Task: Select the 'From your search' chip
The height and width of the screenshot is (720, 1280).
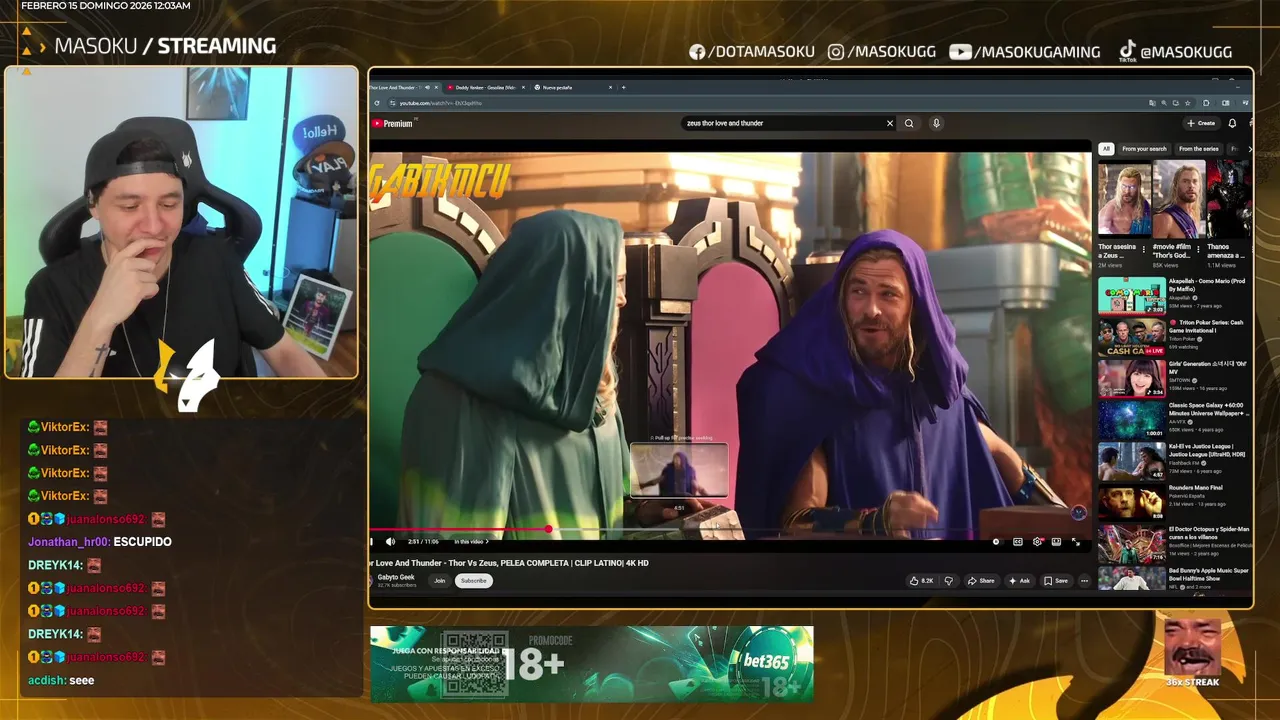Action: click(1144, 149)
